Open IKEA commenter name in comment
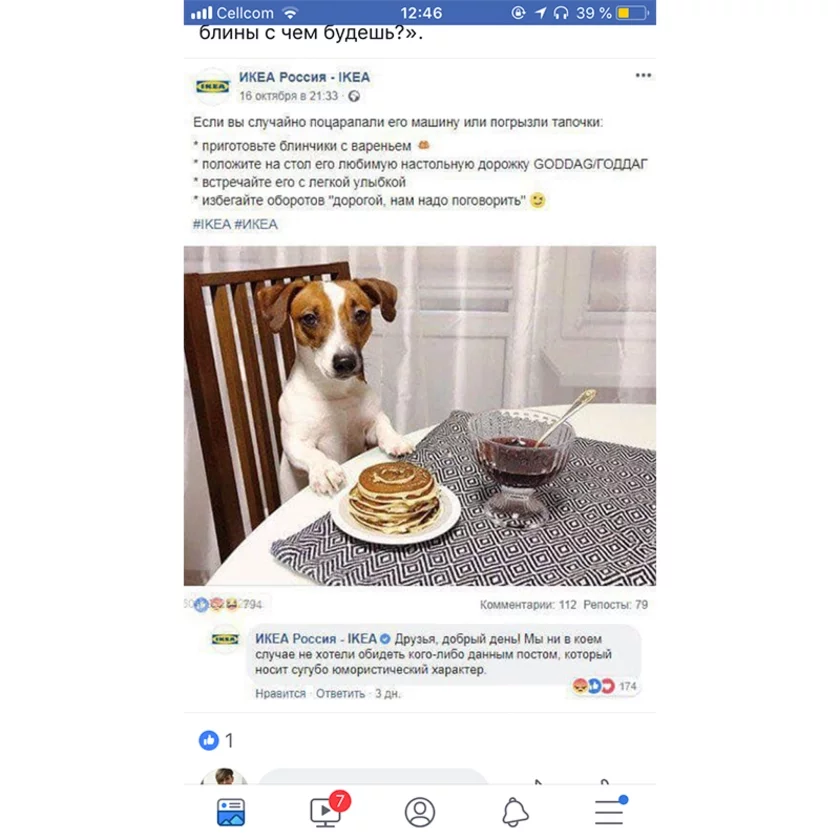 316,639
